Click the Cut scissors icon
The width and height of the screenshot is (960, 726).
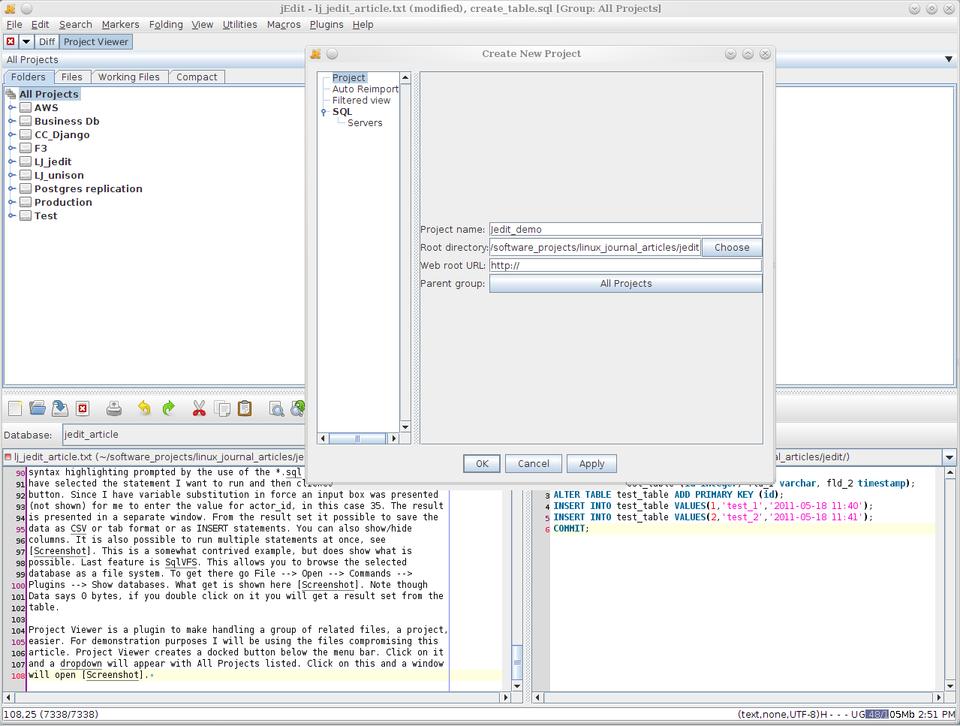[198, 408]
